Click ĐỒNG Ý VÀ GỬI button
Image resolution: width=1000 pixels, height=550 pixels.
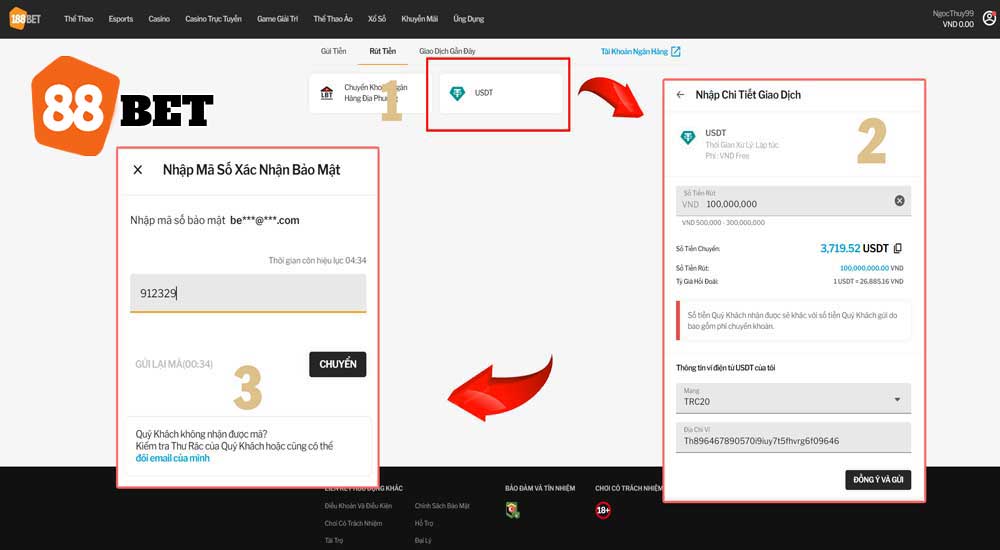(x=878, y=480)
